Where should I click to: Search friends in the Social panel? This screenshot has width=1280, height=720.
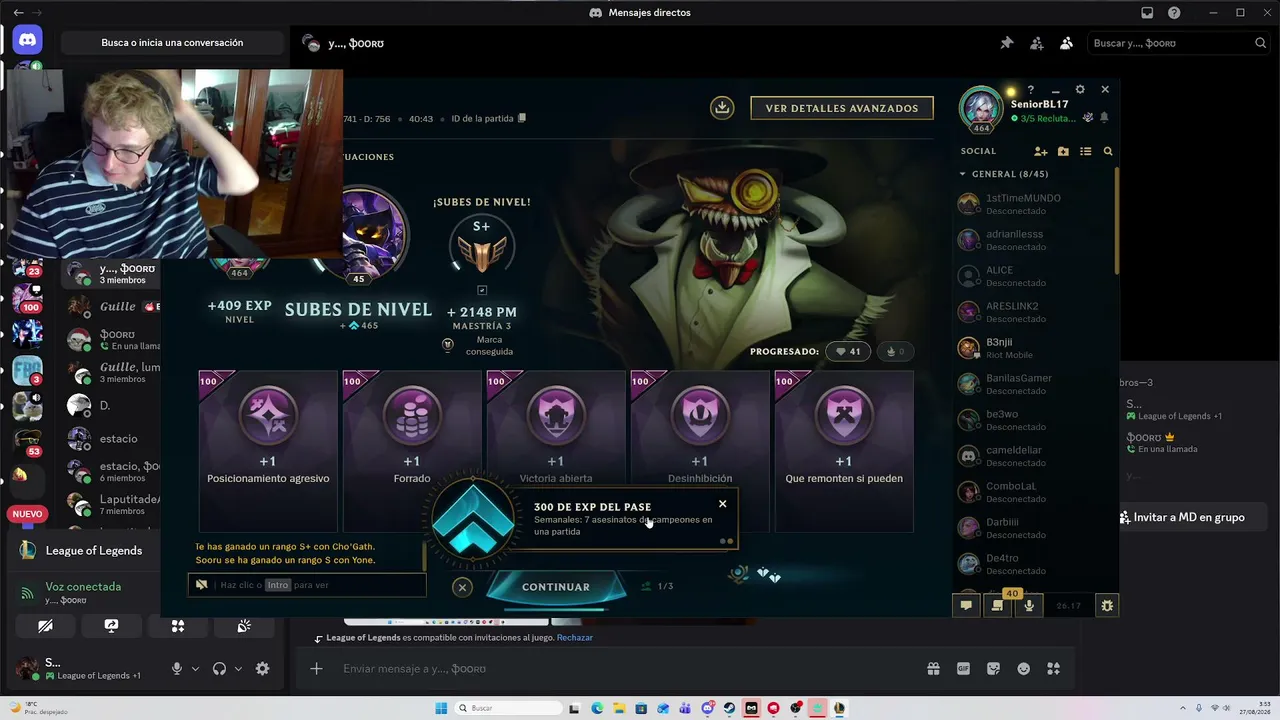click(x=1108, y=151)
